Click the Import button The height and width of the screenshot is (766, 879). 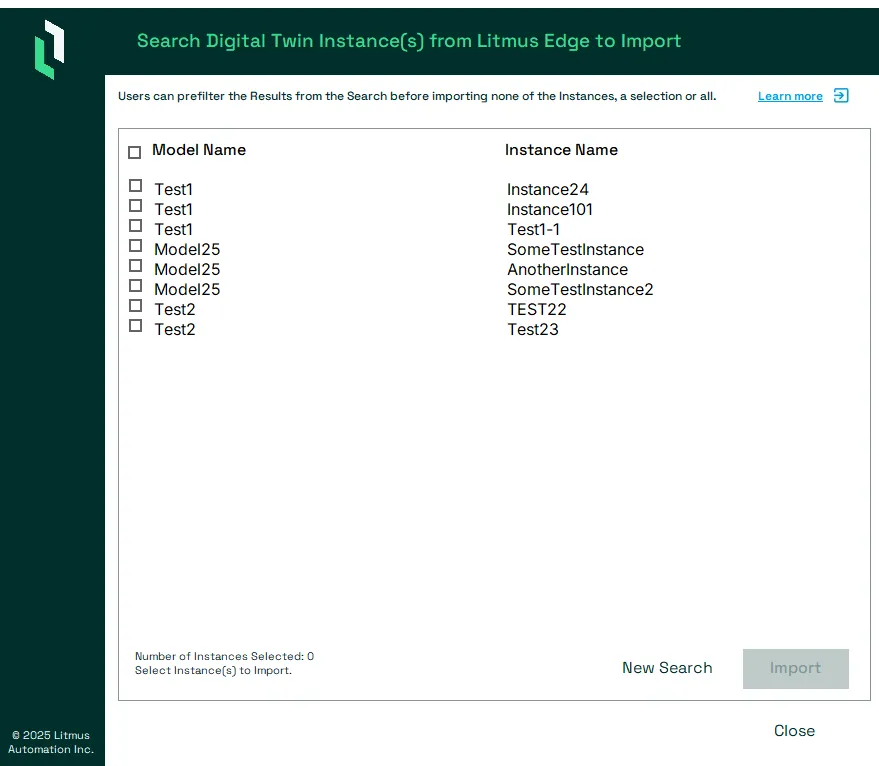795,668
